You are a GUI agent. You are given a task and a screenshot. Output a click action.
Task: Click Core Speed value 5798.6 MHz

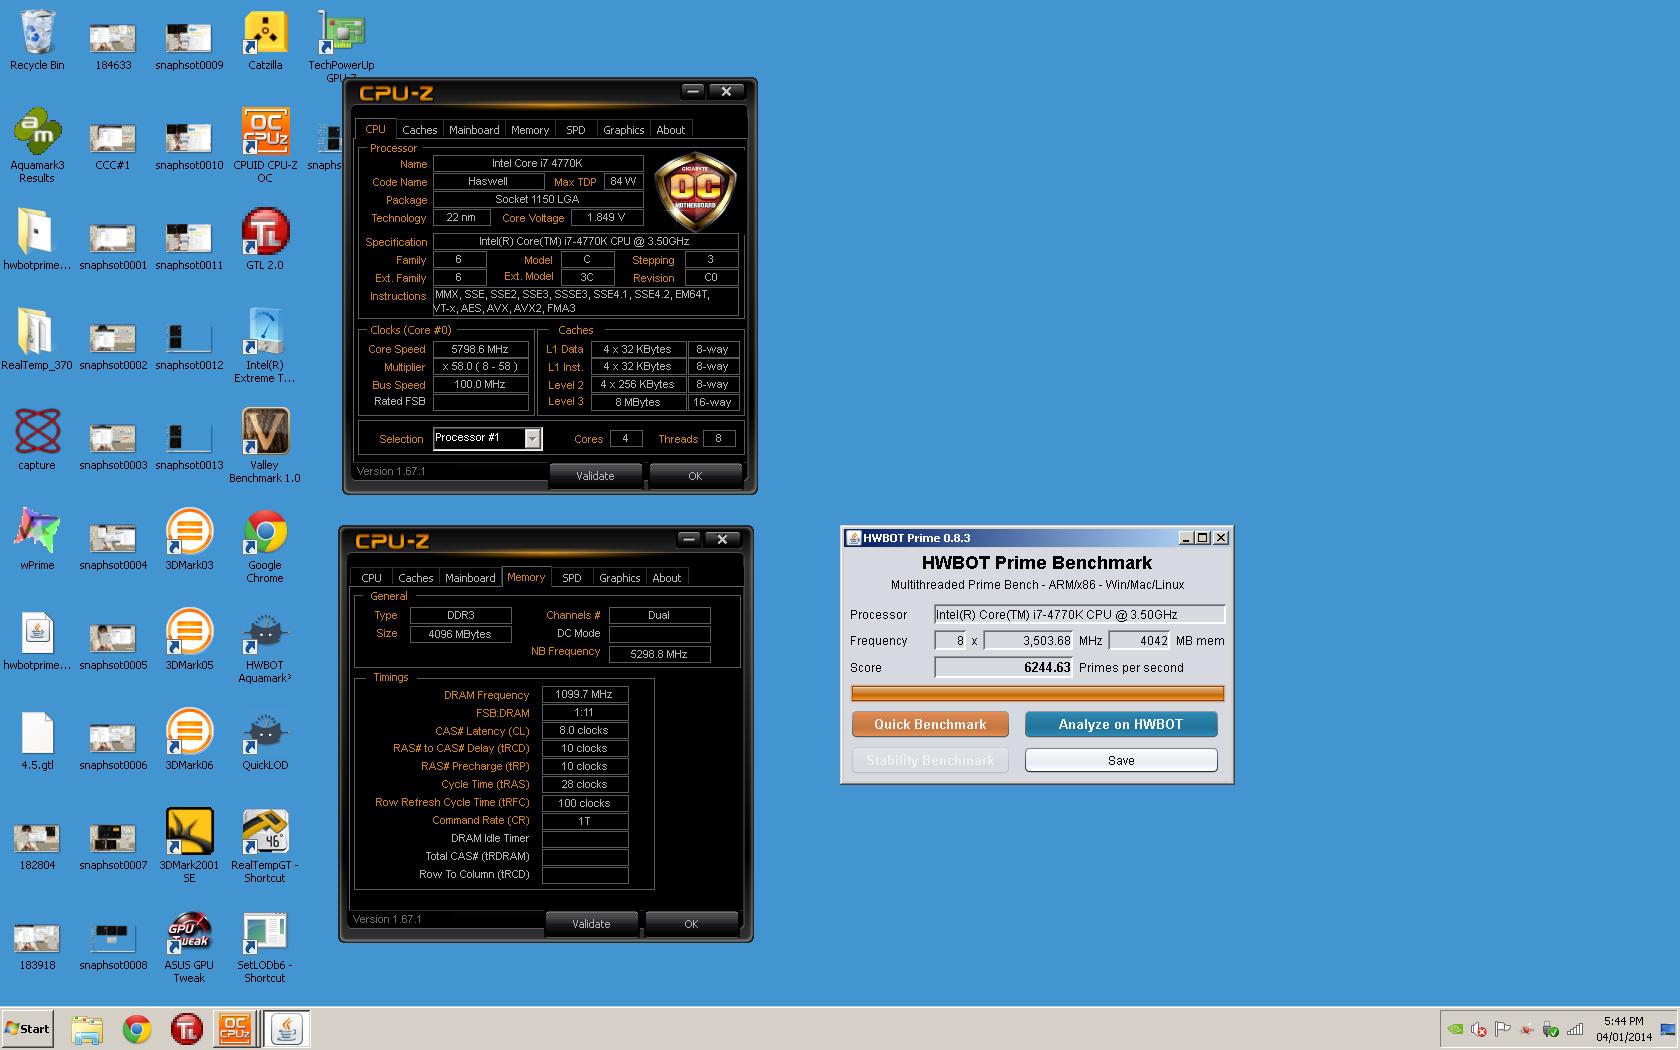480,349
